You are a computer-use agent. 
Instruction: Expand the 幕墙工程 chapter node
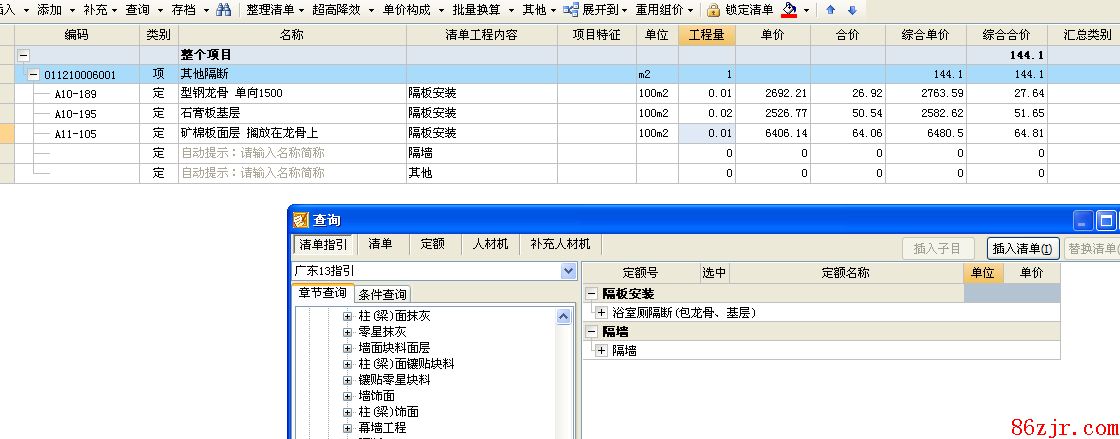point(347,428)
